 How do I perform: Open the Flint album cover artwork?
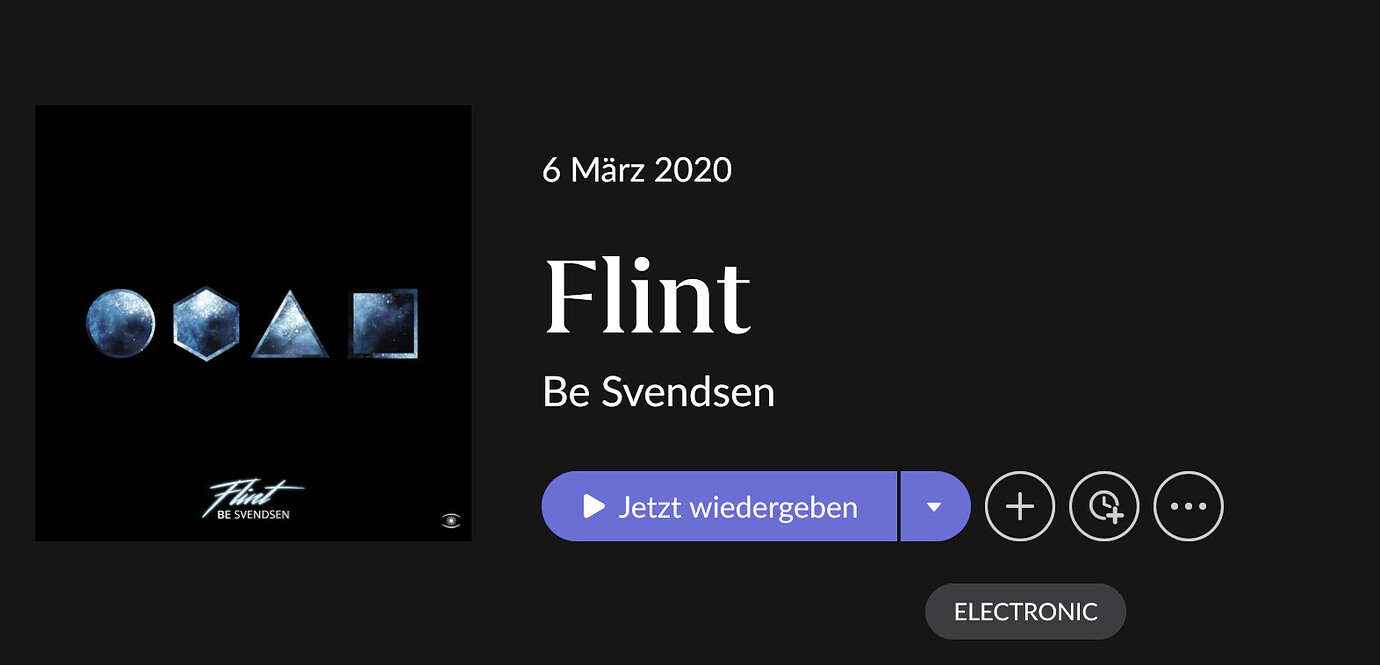pyautogui.click(x=253, y=322)
